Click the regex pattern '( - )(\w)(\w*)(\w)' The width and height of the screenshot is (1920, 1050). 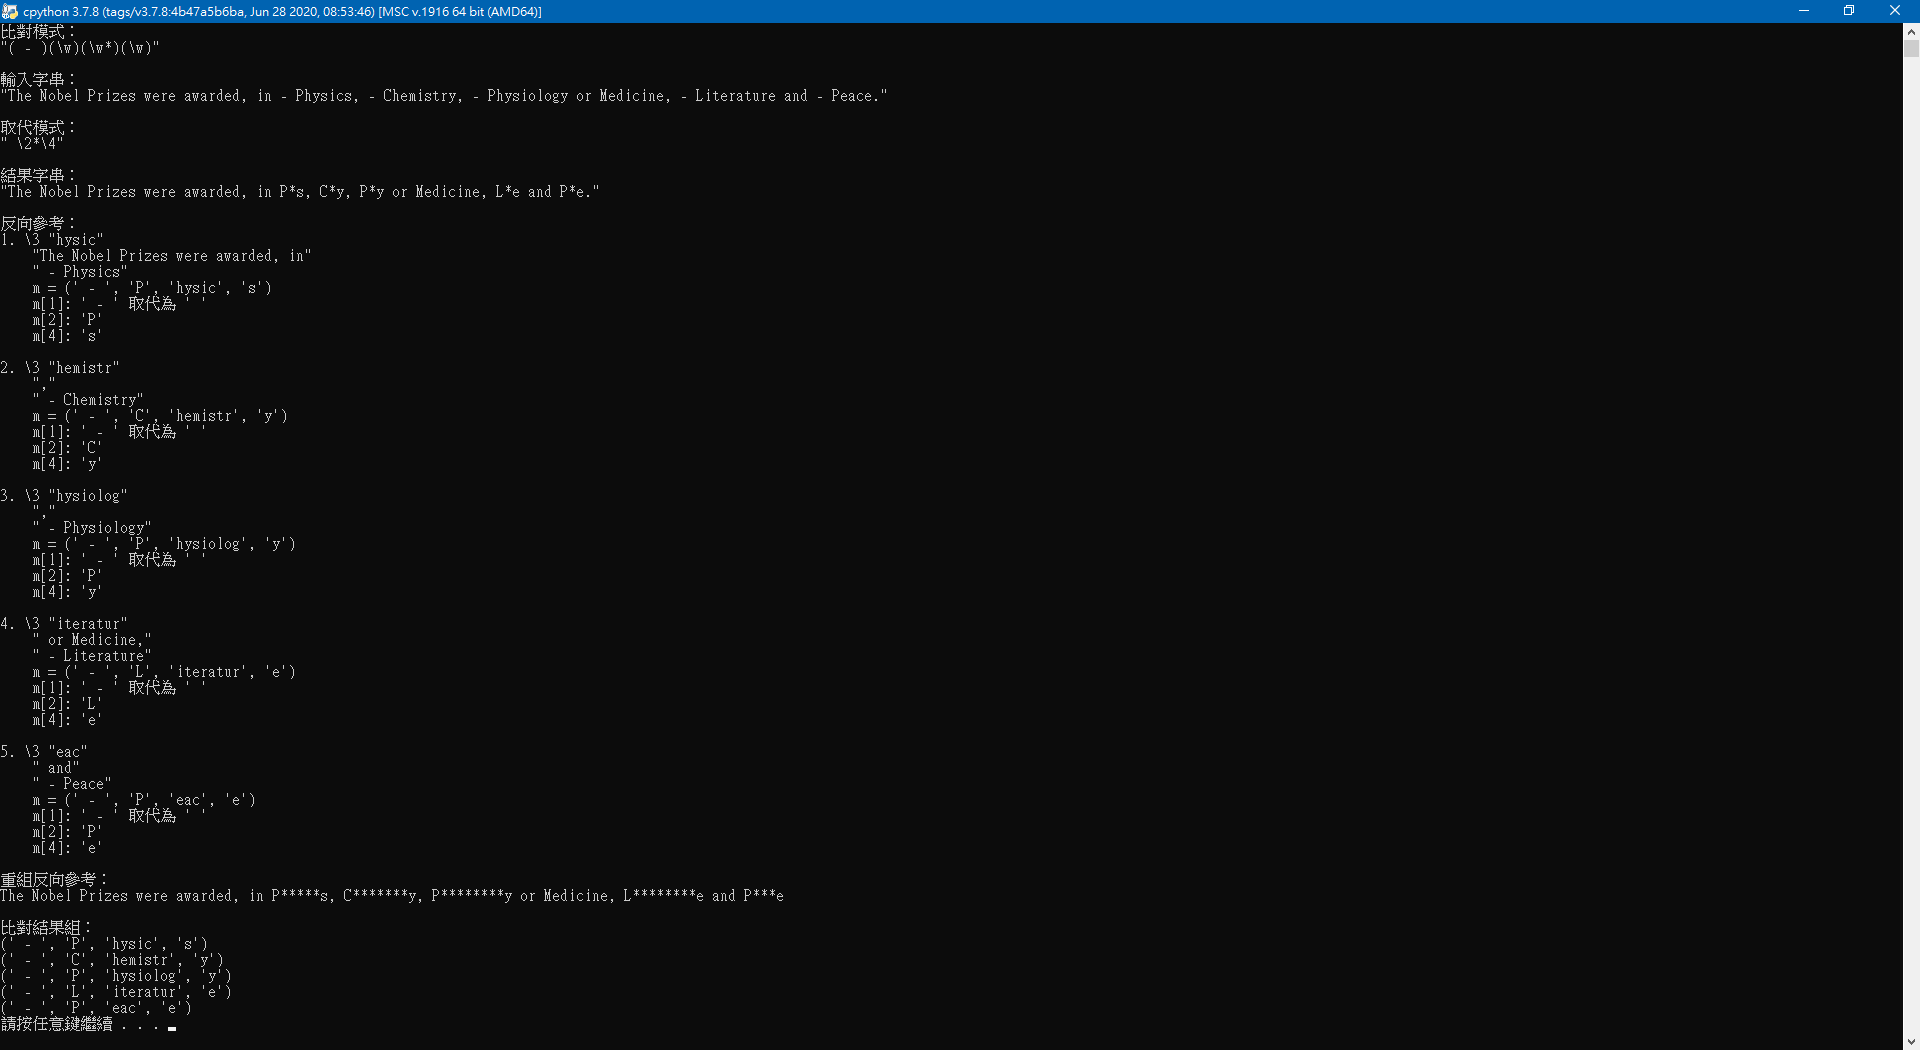(80, 48)
